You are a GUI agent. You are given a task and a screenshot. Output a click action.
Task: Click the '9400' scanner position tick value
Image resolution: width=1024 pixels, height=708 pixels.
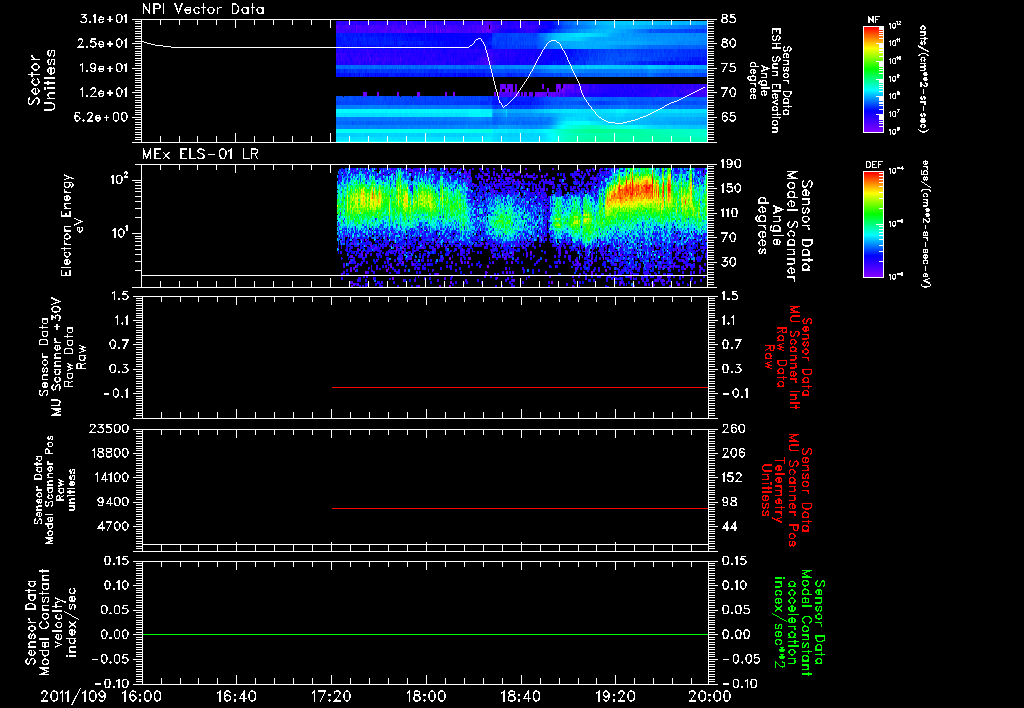tap(112, 502)
